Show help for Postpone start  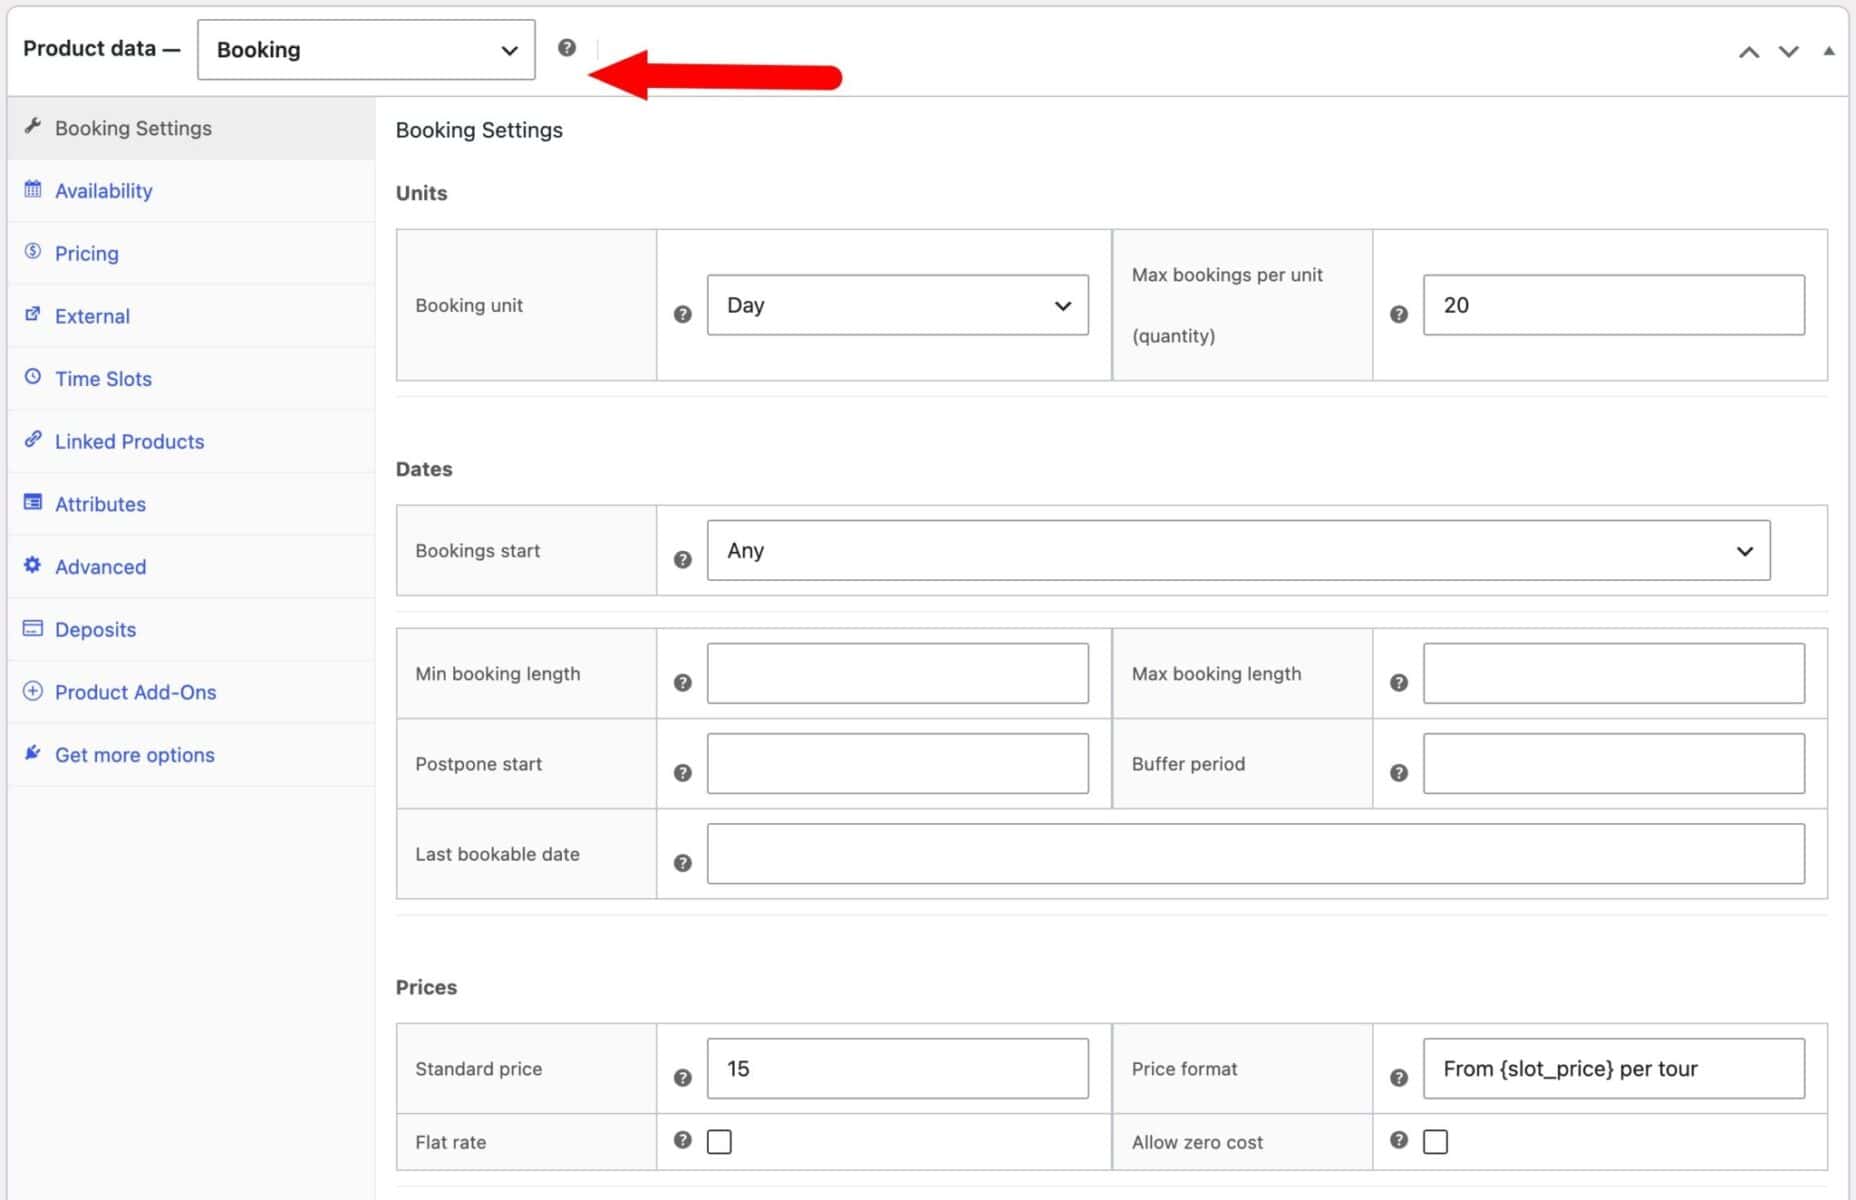click(683, 773)
